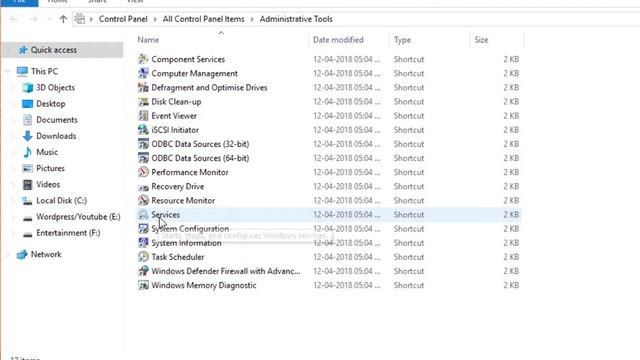Select the iSCSI Initiator icon
The height and width of the screenshot is (360, 640).
[x=143, y=130]
